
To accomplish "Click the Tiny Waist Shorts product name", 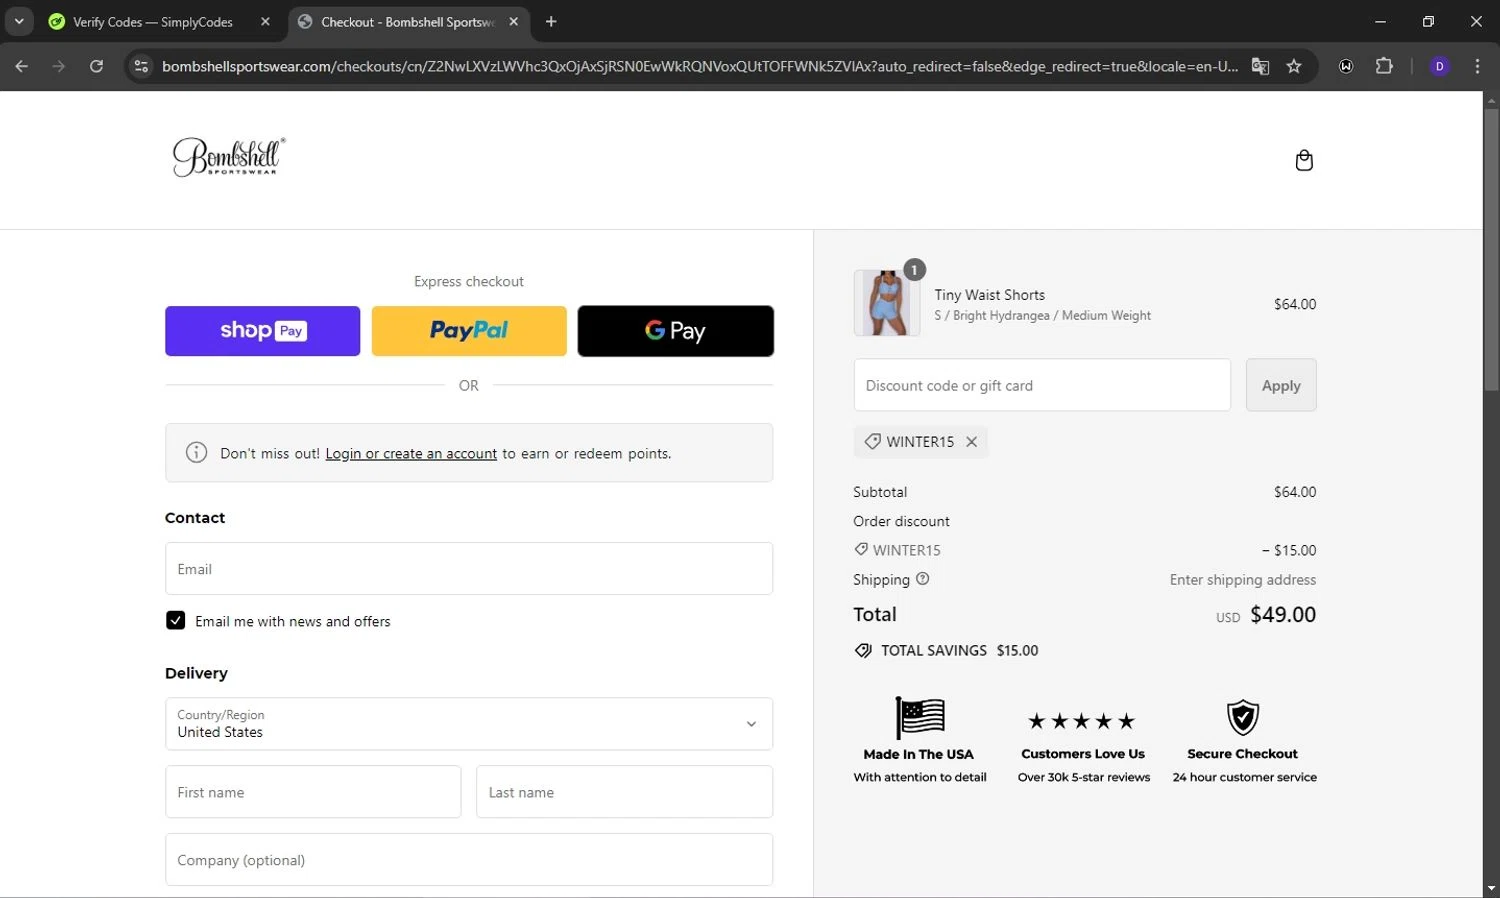I will 990,295.
